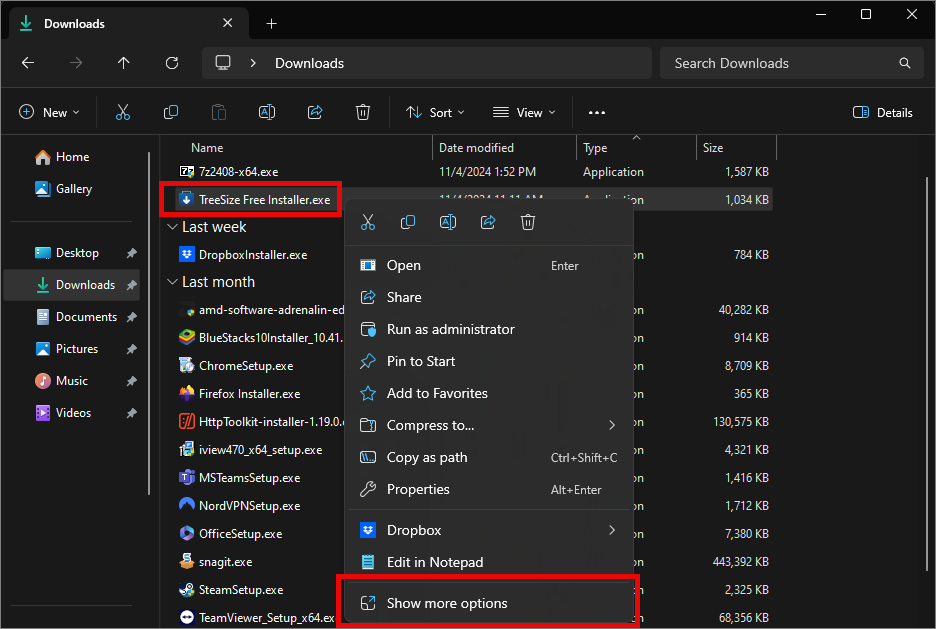
Task: Click the Copy icon in context menu
Action: [x=408, y=222]
